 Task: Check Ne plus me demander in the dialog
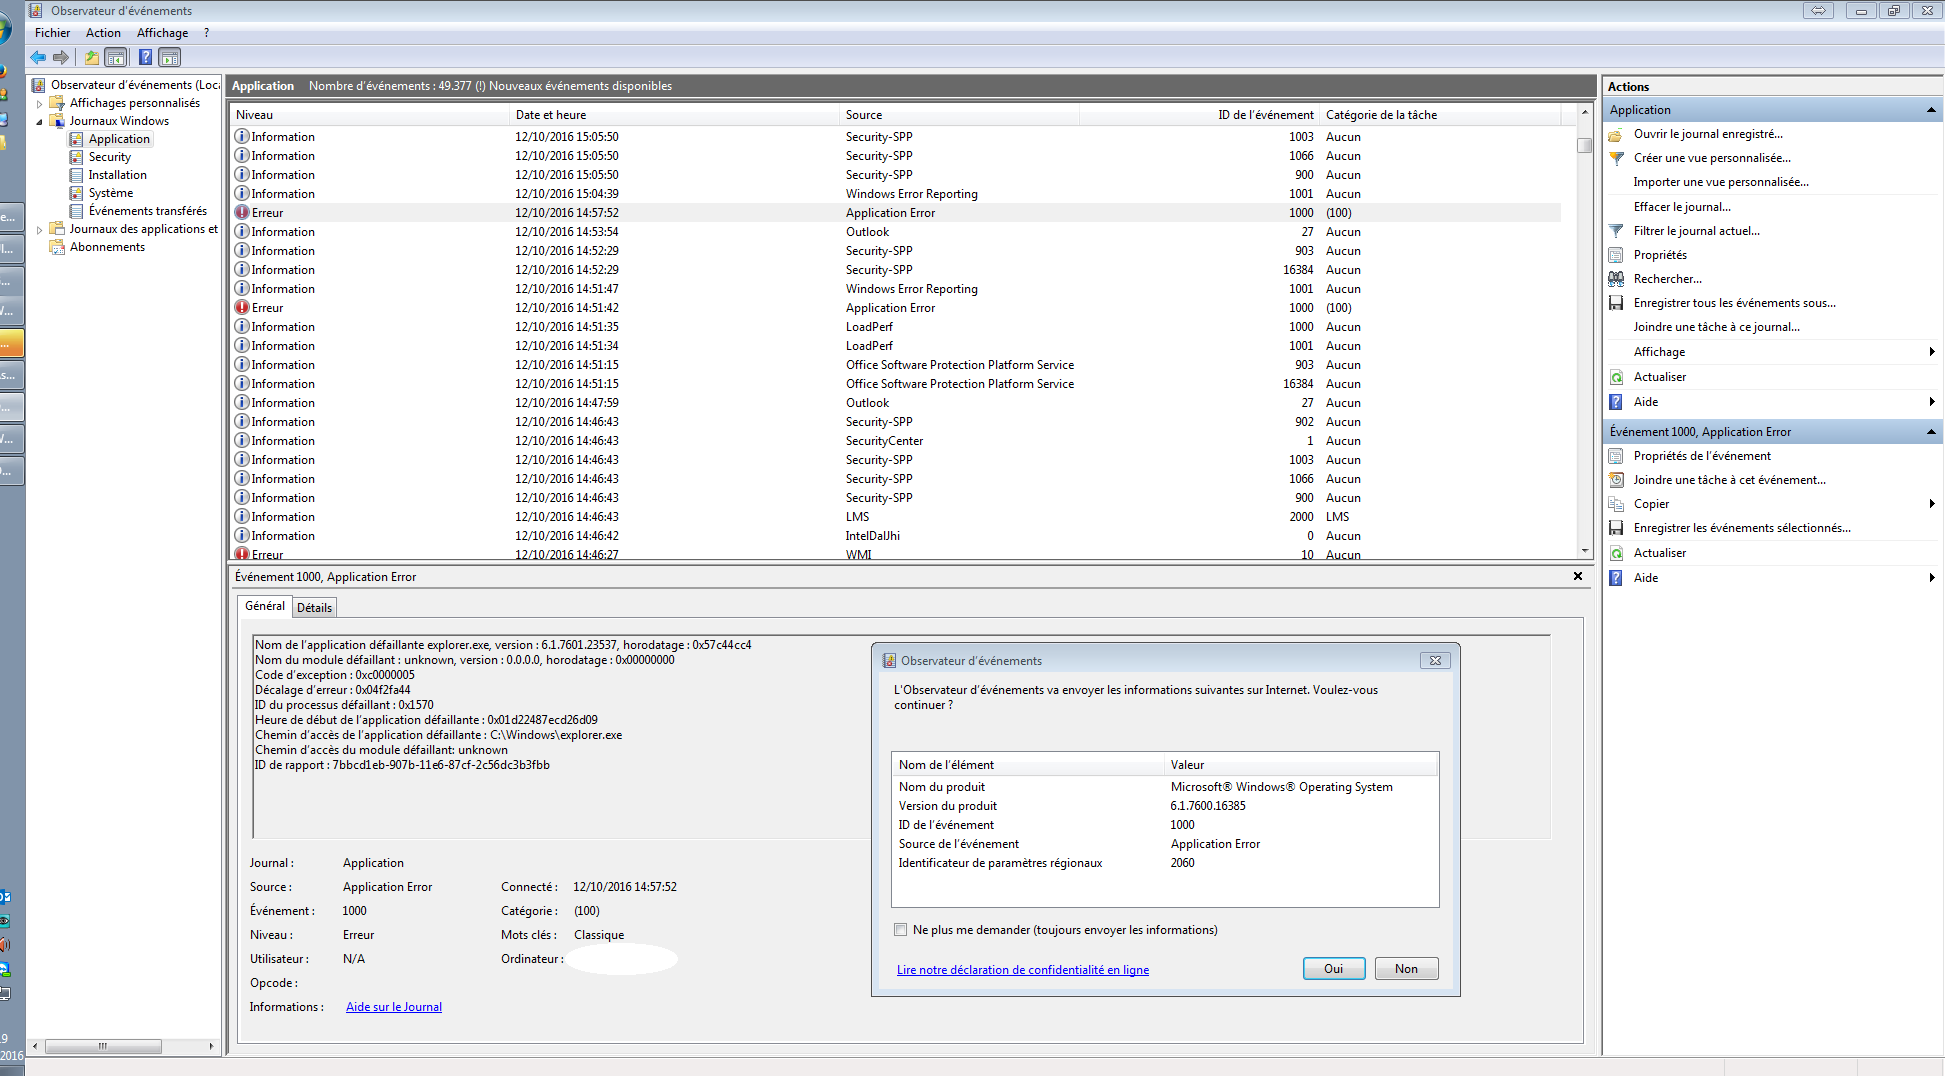click(x=901, y=929)
